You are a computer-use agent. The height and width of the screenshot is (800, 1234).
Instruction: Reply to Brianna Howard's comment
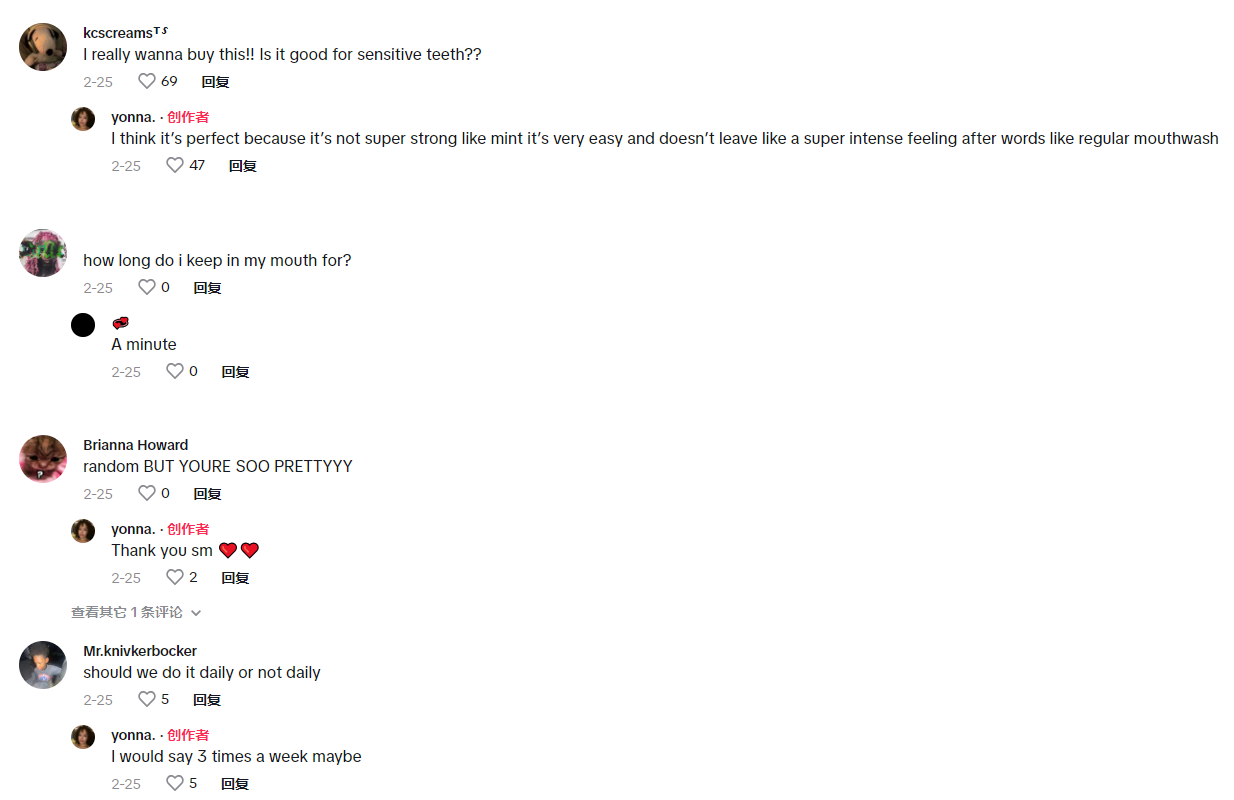(x=207, y=494)
